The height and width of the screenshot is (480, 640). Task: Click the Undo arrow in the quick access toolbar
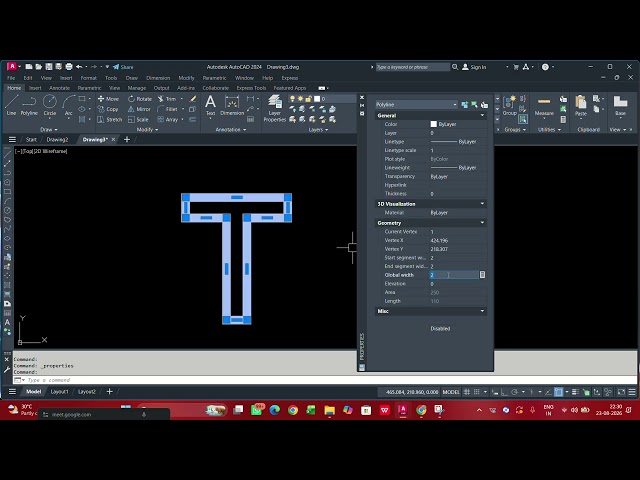pyautogui.click(x=79, y=67)
